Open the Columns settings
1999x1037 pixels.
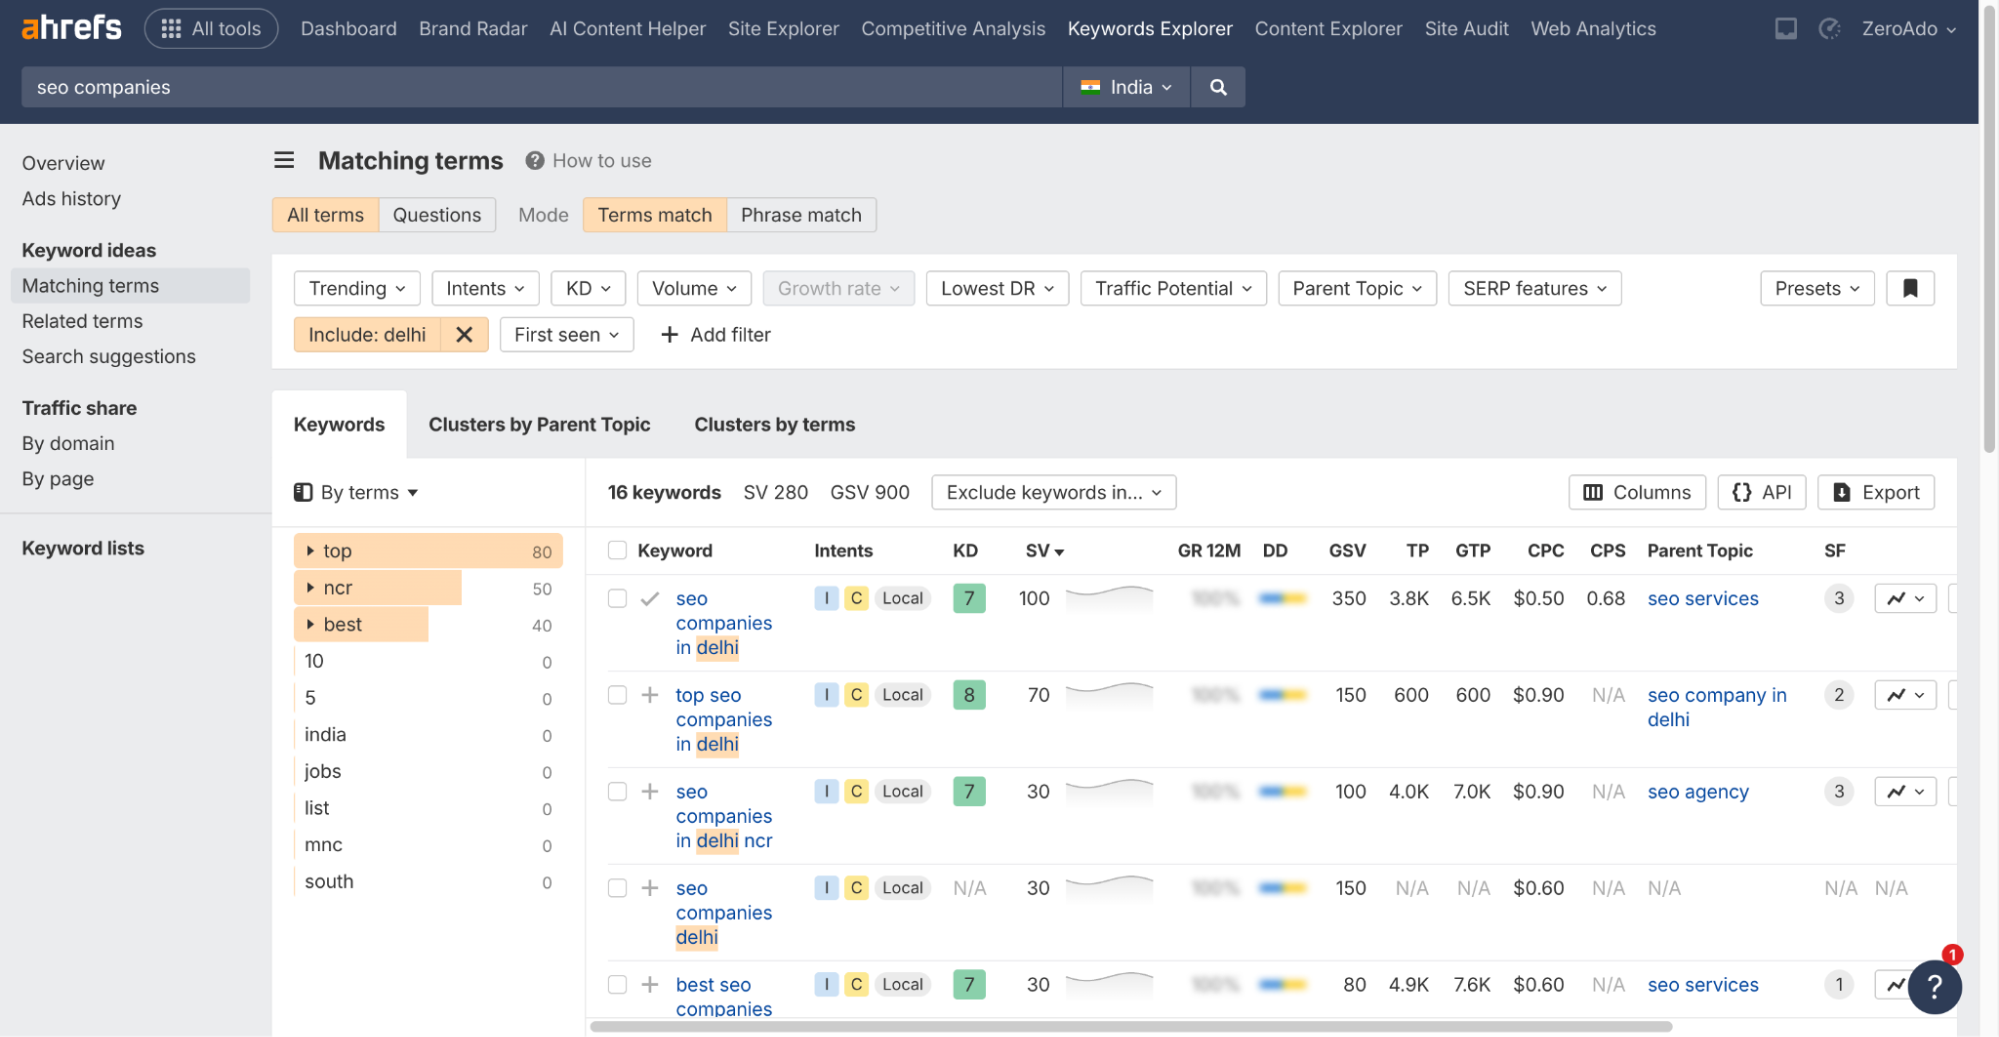(1637, 493)
